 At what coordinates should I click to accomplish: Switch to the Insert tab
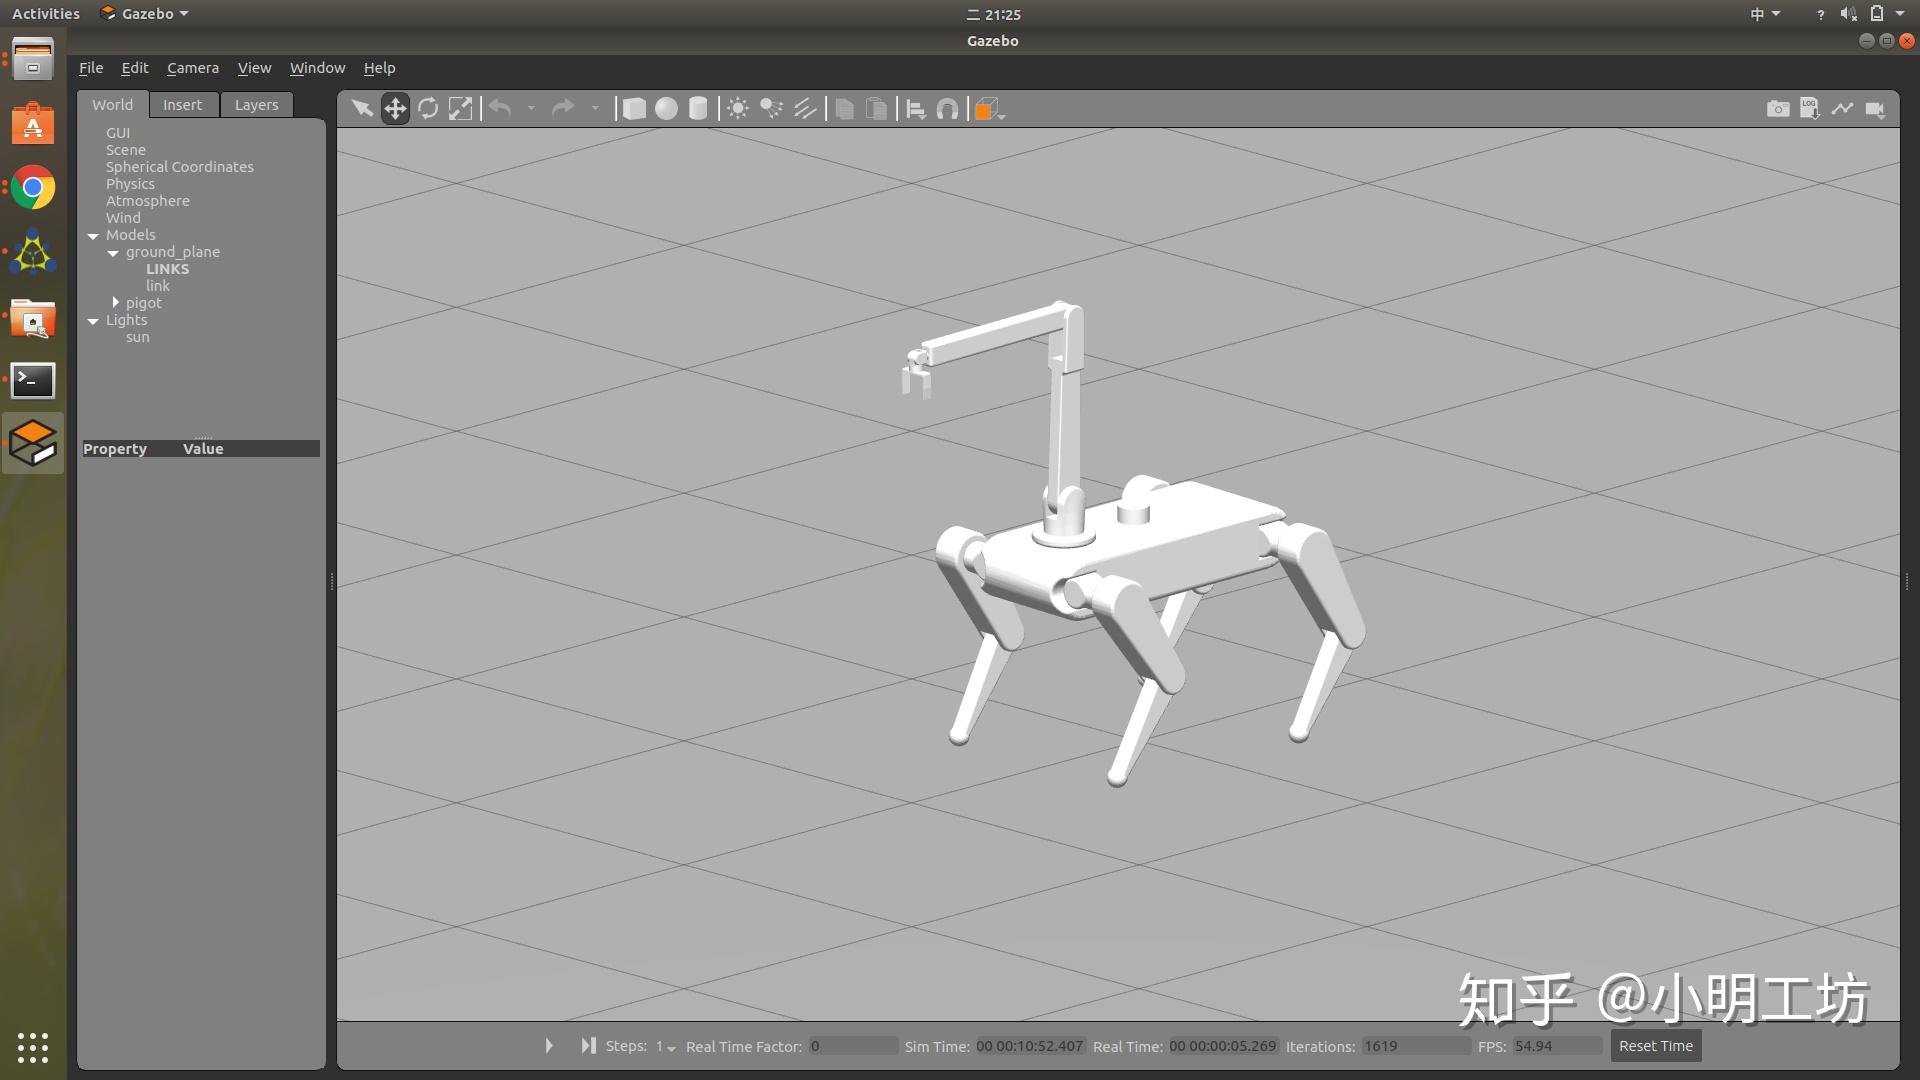(182, 105)
